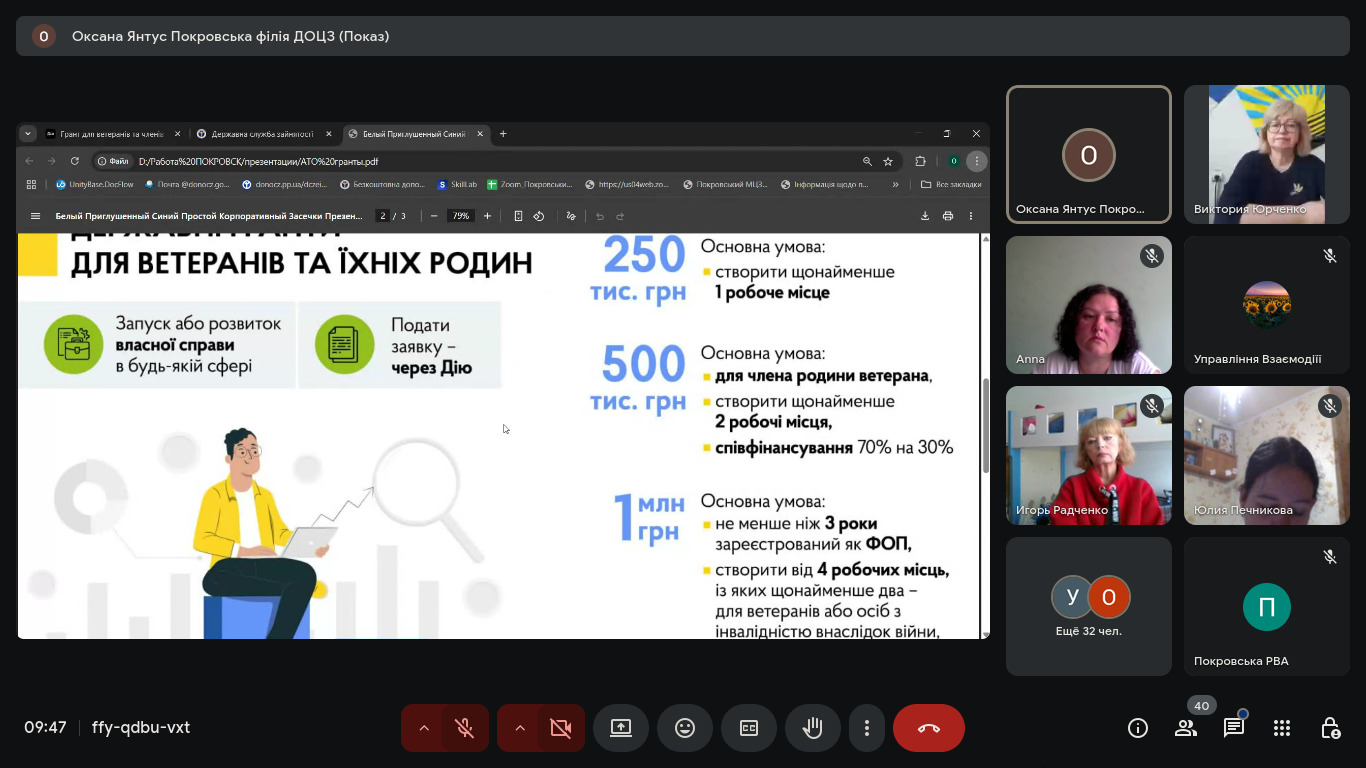This screenshot has height=768, width=1366.
Task: Turn on the camera
Action: point(560,728)
